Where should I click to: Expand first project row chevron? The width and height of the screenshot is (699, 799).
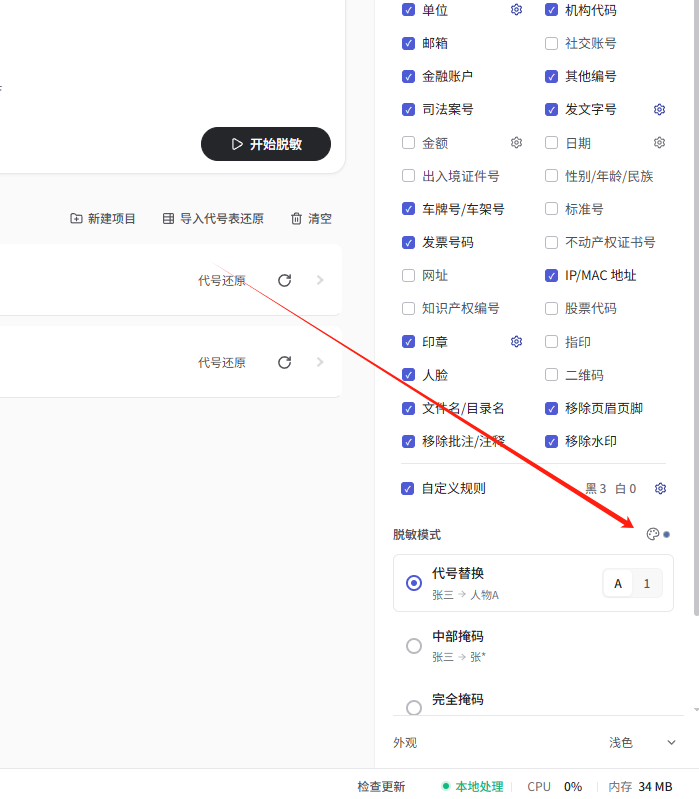[x=320, y=280]
